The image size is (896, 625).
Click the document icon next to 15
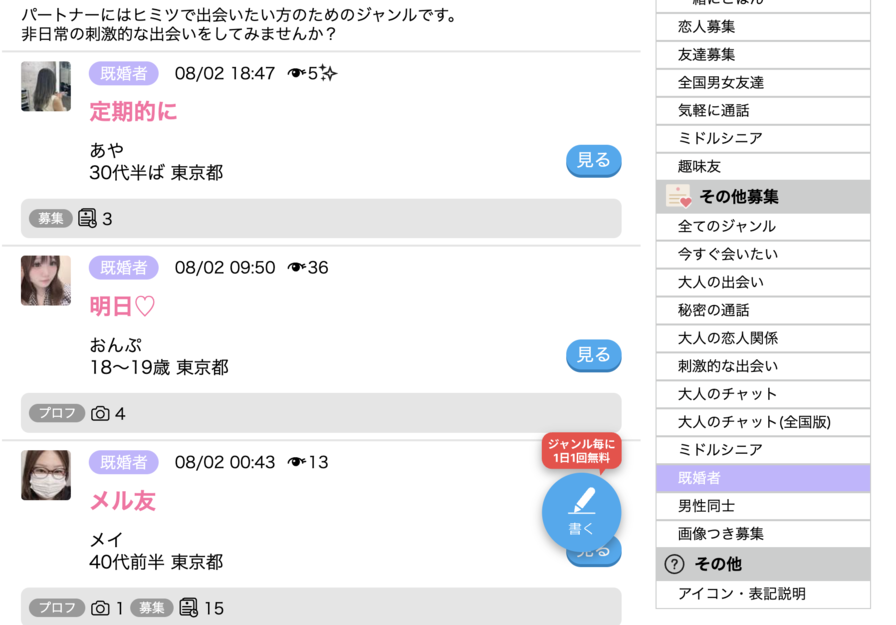[189, 607]
